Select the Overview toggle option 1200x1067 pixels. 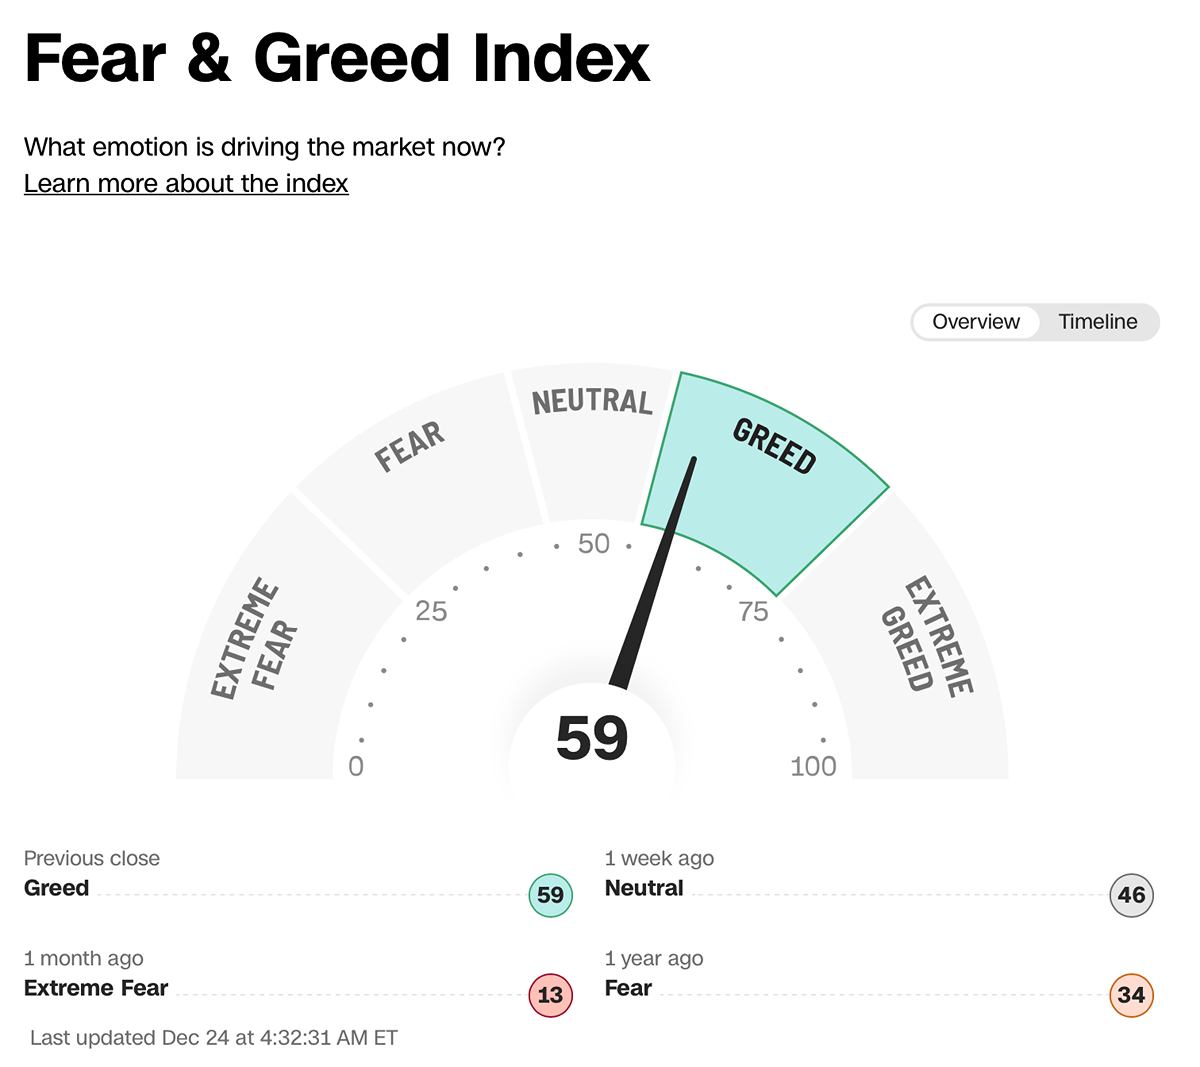pos(975,322)
